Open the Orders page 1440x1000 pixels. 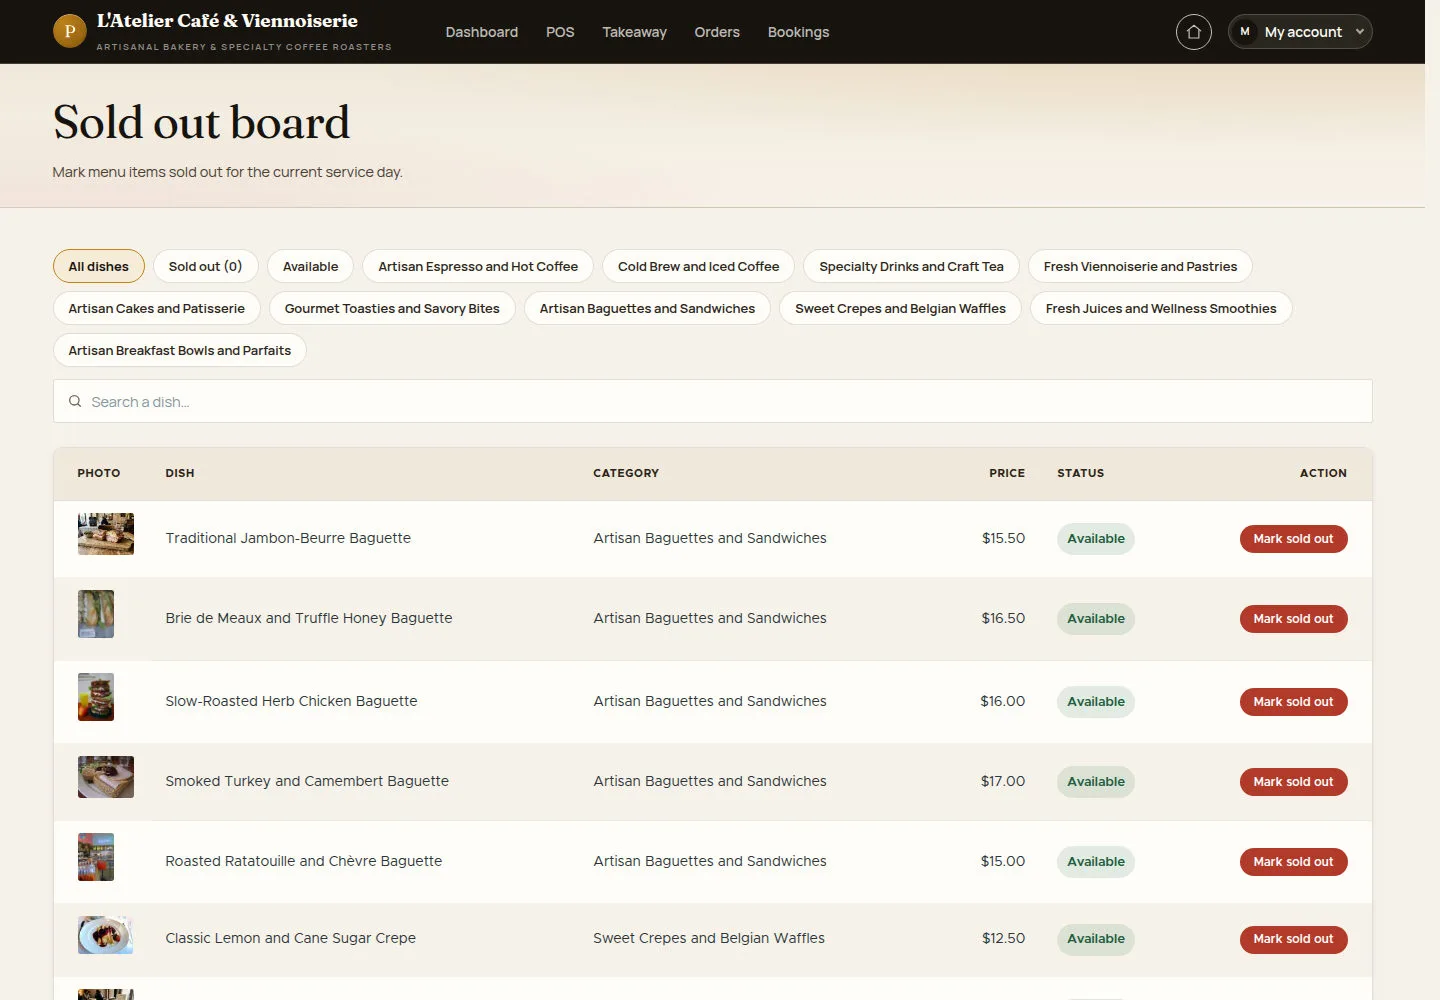[x=717, y=32]
